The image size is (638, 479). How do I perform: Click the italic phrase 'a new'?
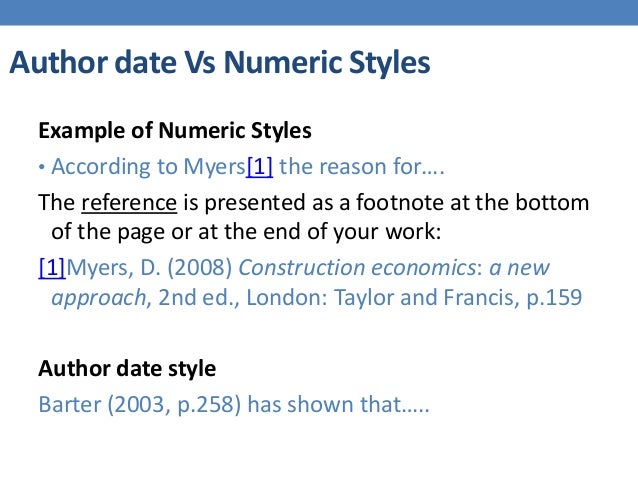[519, 268]
